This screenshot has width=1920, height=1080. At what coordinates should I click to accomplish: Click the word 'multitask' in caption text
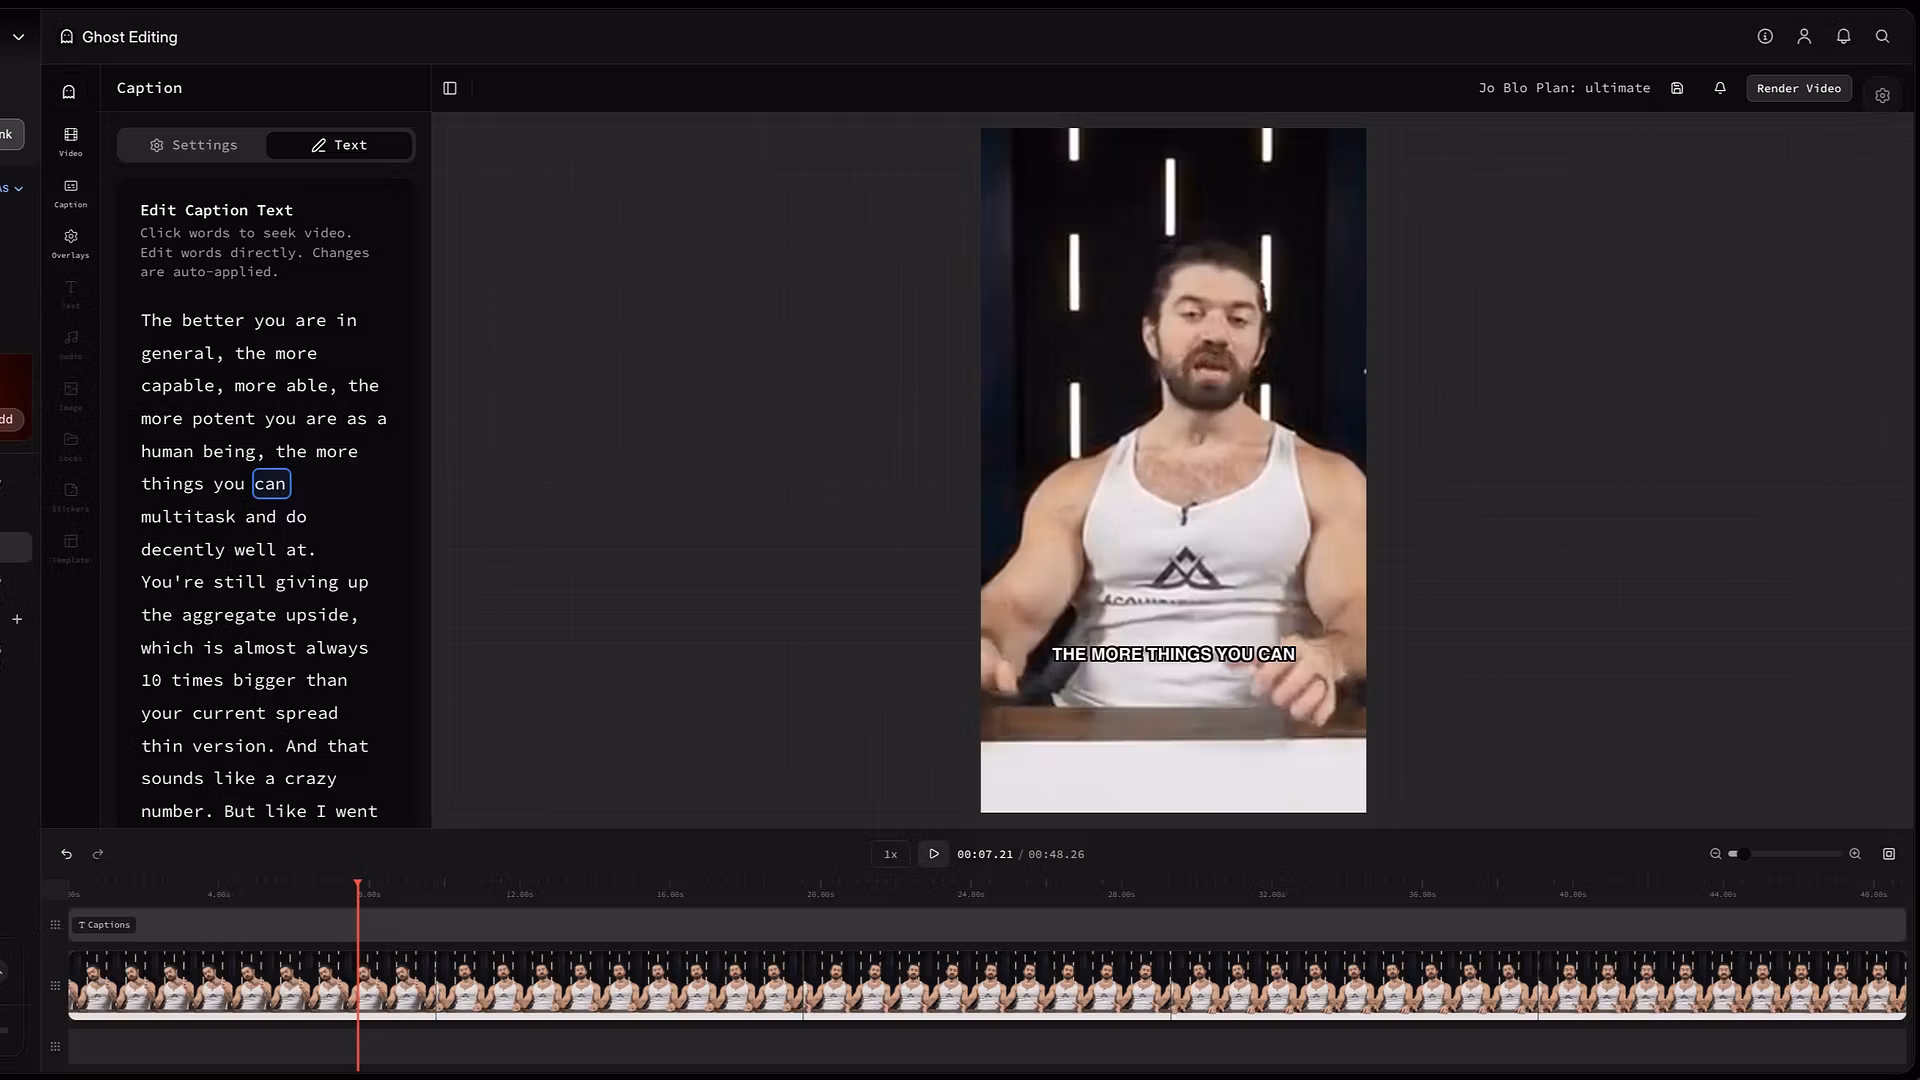click(x=188, y=517)
